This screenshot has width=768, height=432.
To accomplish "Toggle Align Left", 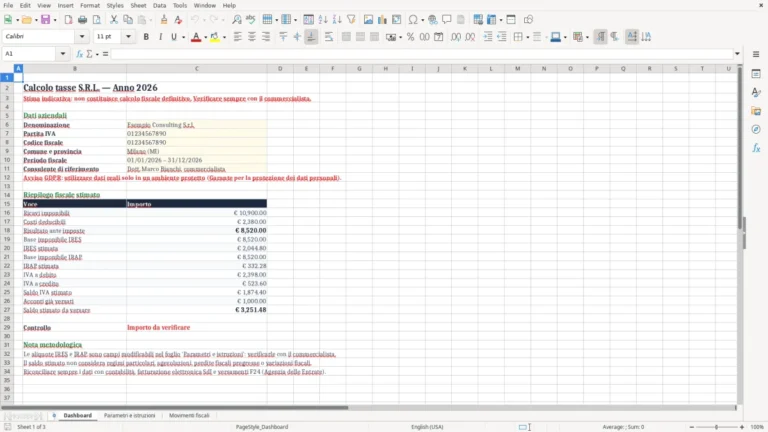I will click(238, 37).
